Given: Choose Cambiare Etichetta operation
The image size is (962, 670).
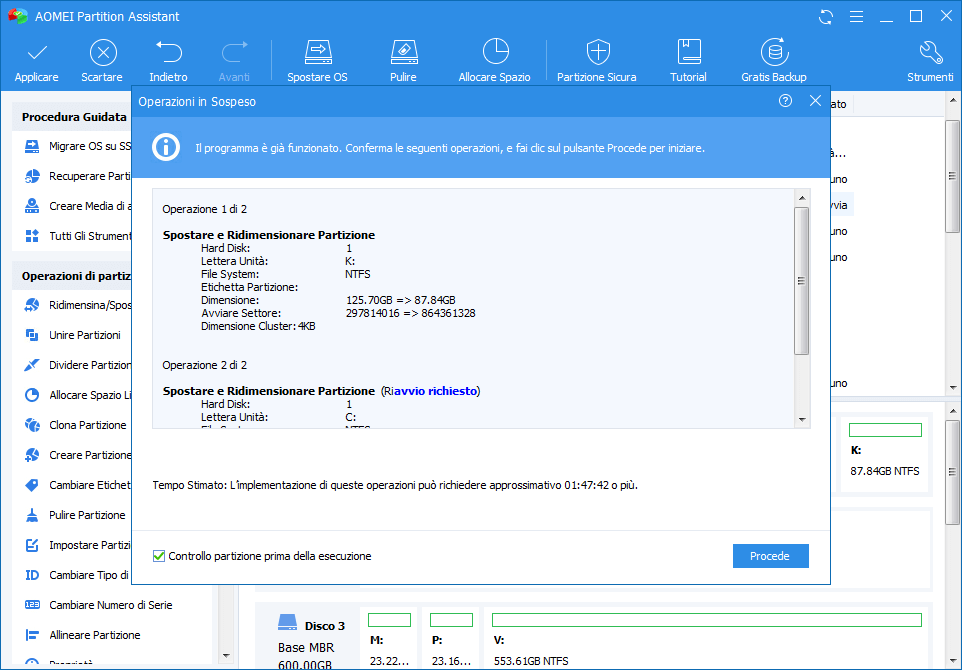Looking at the screenshot, I should pyautogui.click(x=79, y=485).
